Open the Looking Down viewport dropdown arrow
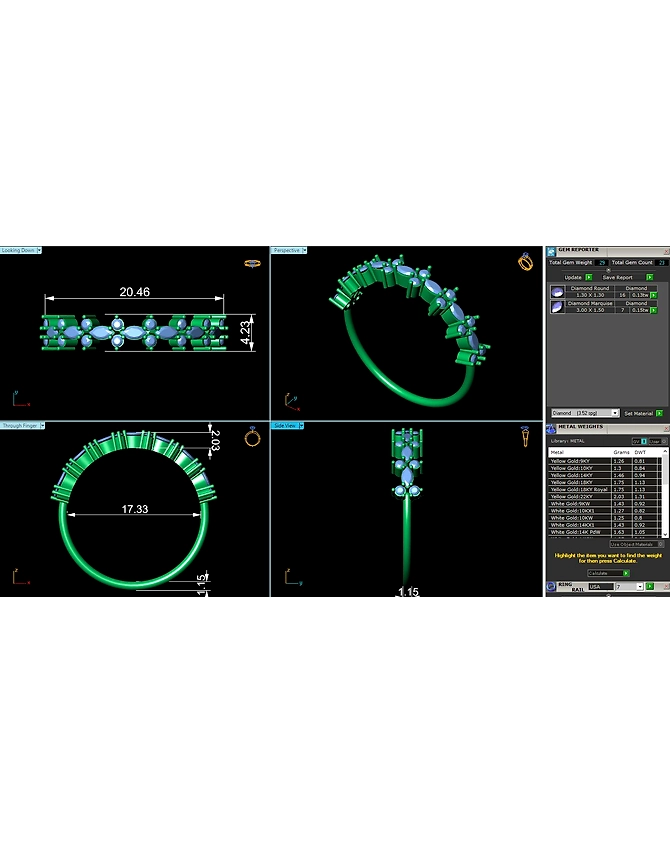Image resolution: width=670 pixels, height=844 pixels. [39, 250]
